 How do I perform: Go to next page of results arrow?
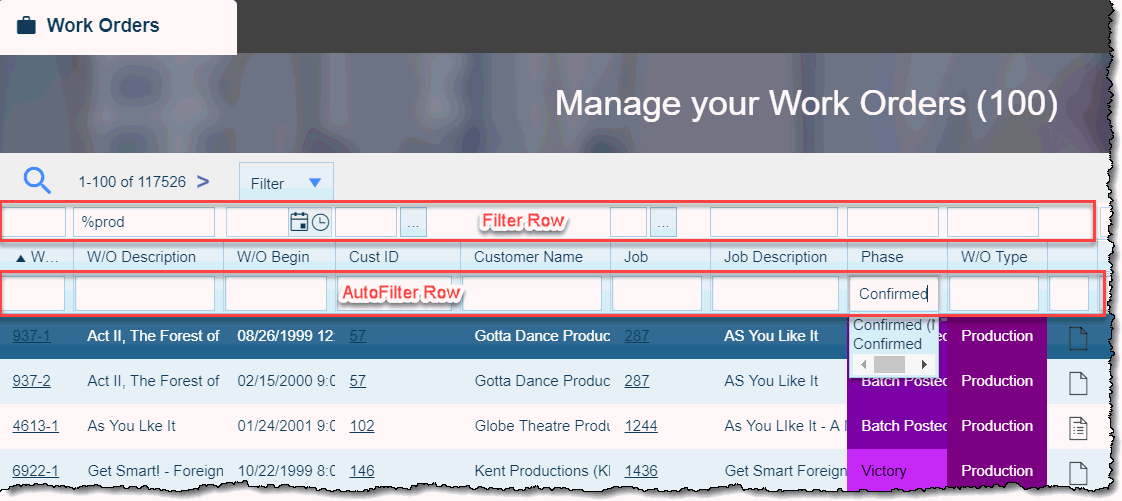pyautogui.click(x=203, y=182)
